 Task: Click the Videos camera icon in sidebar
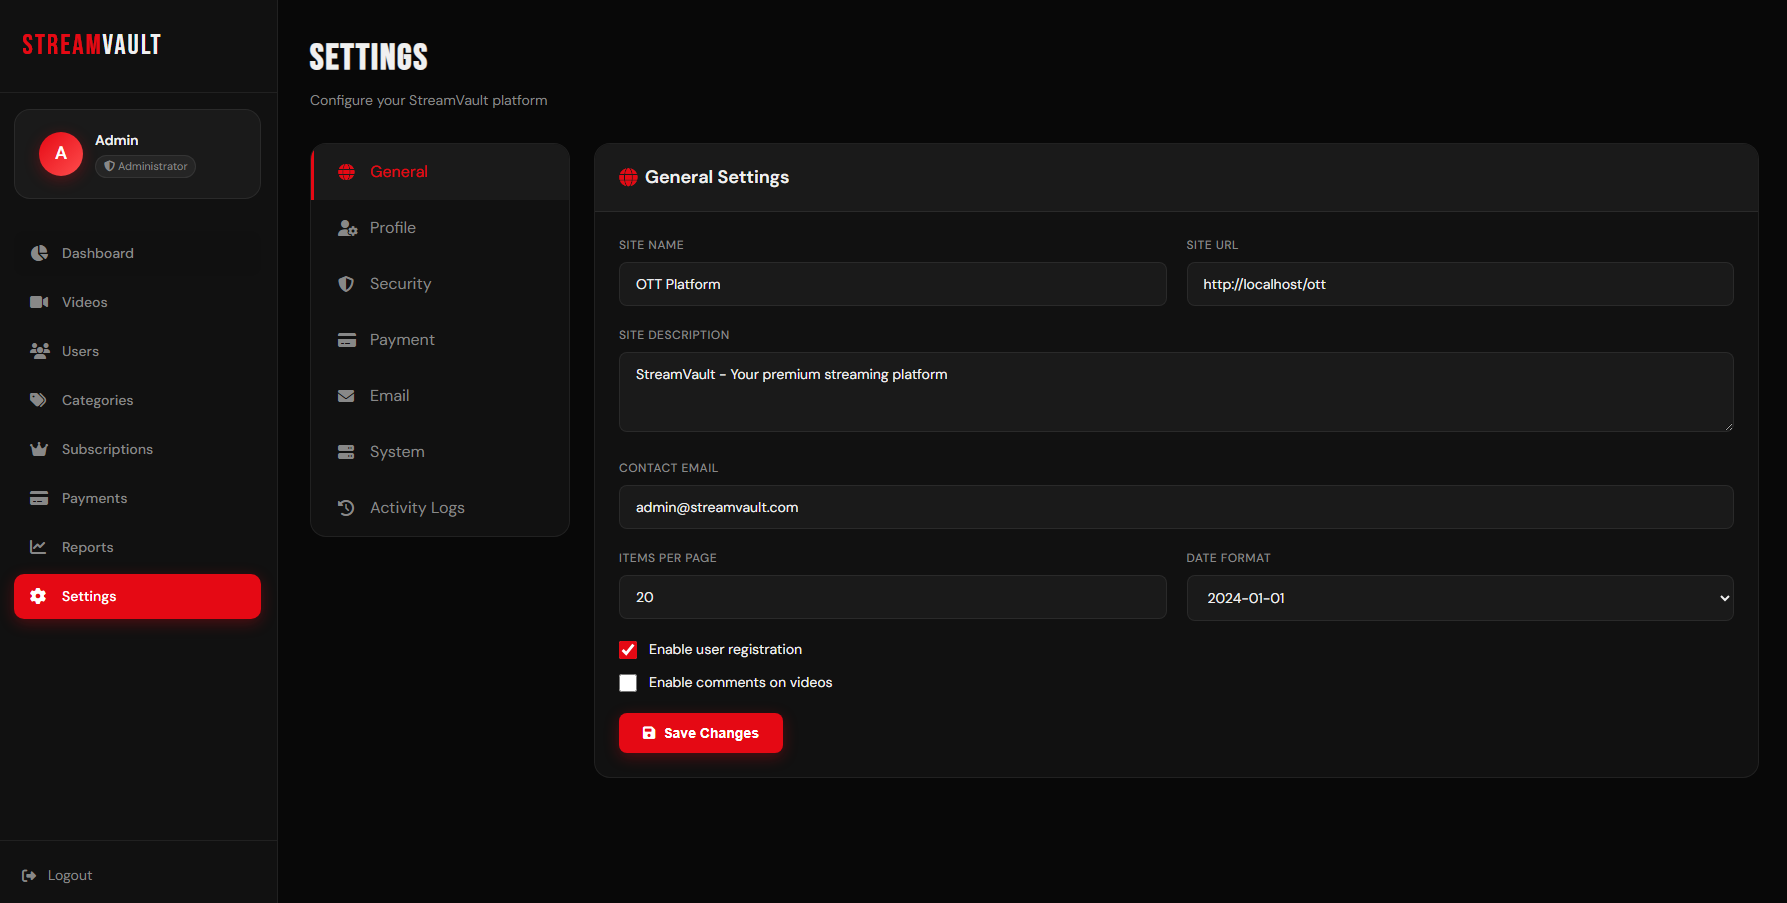click(x=39, y=302)
